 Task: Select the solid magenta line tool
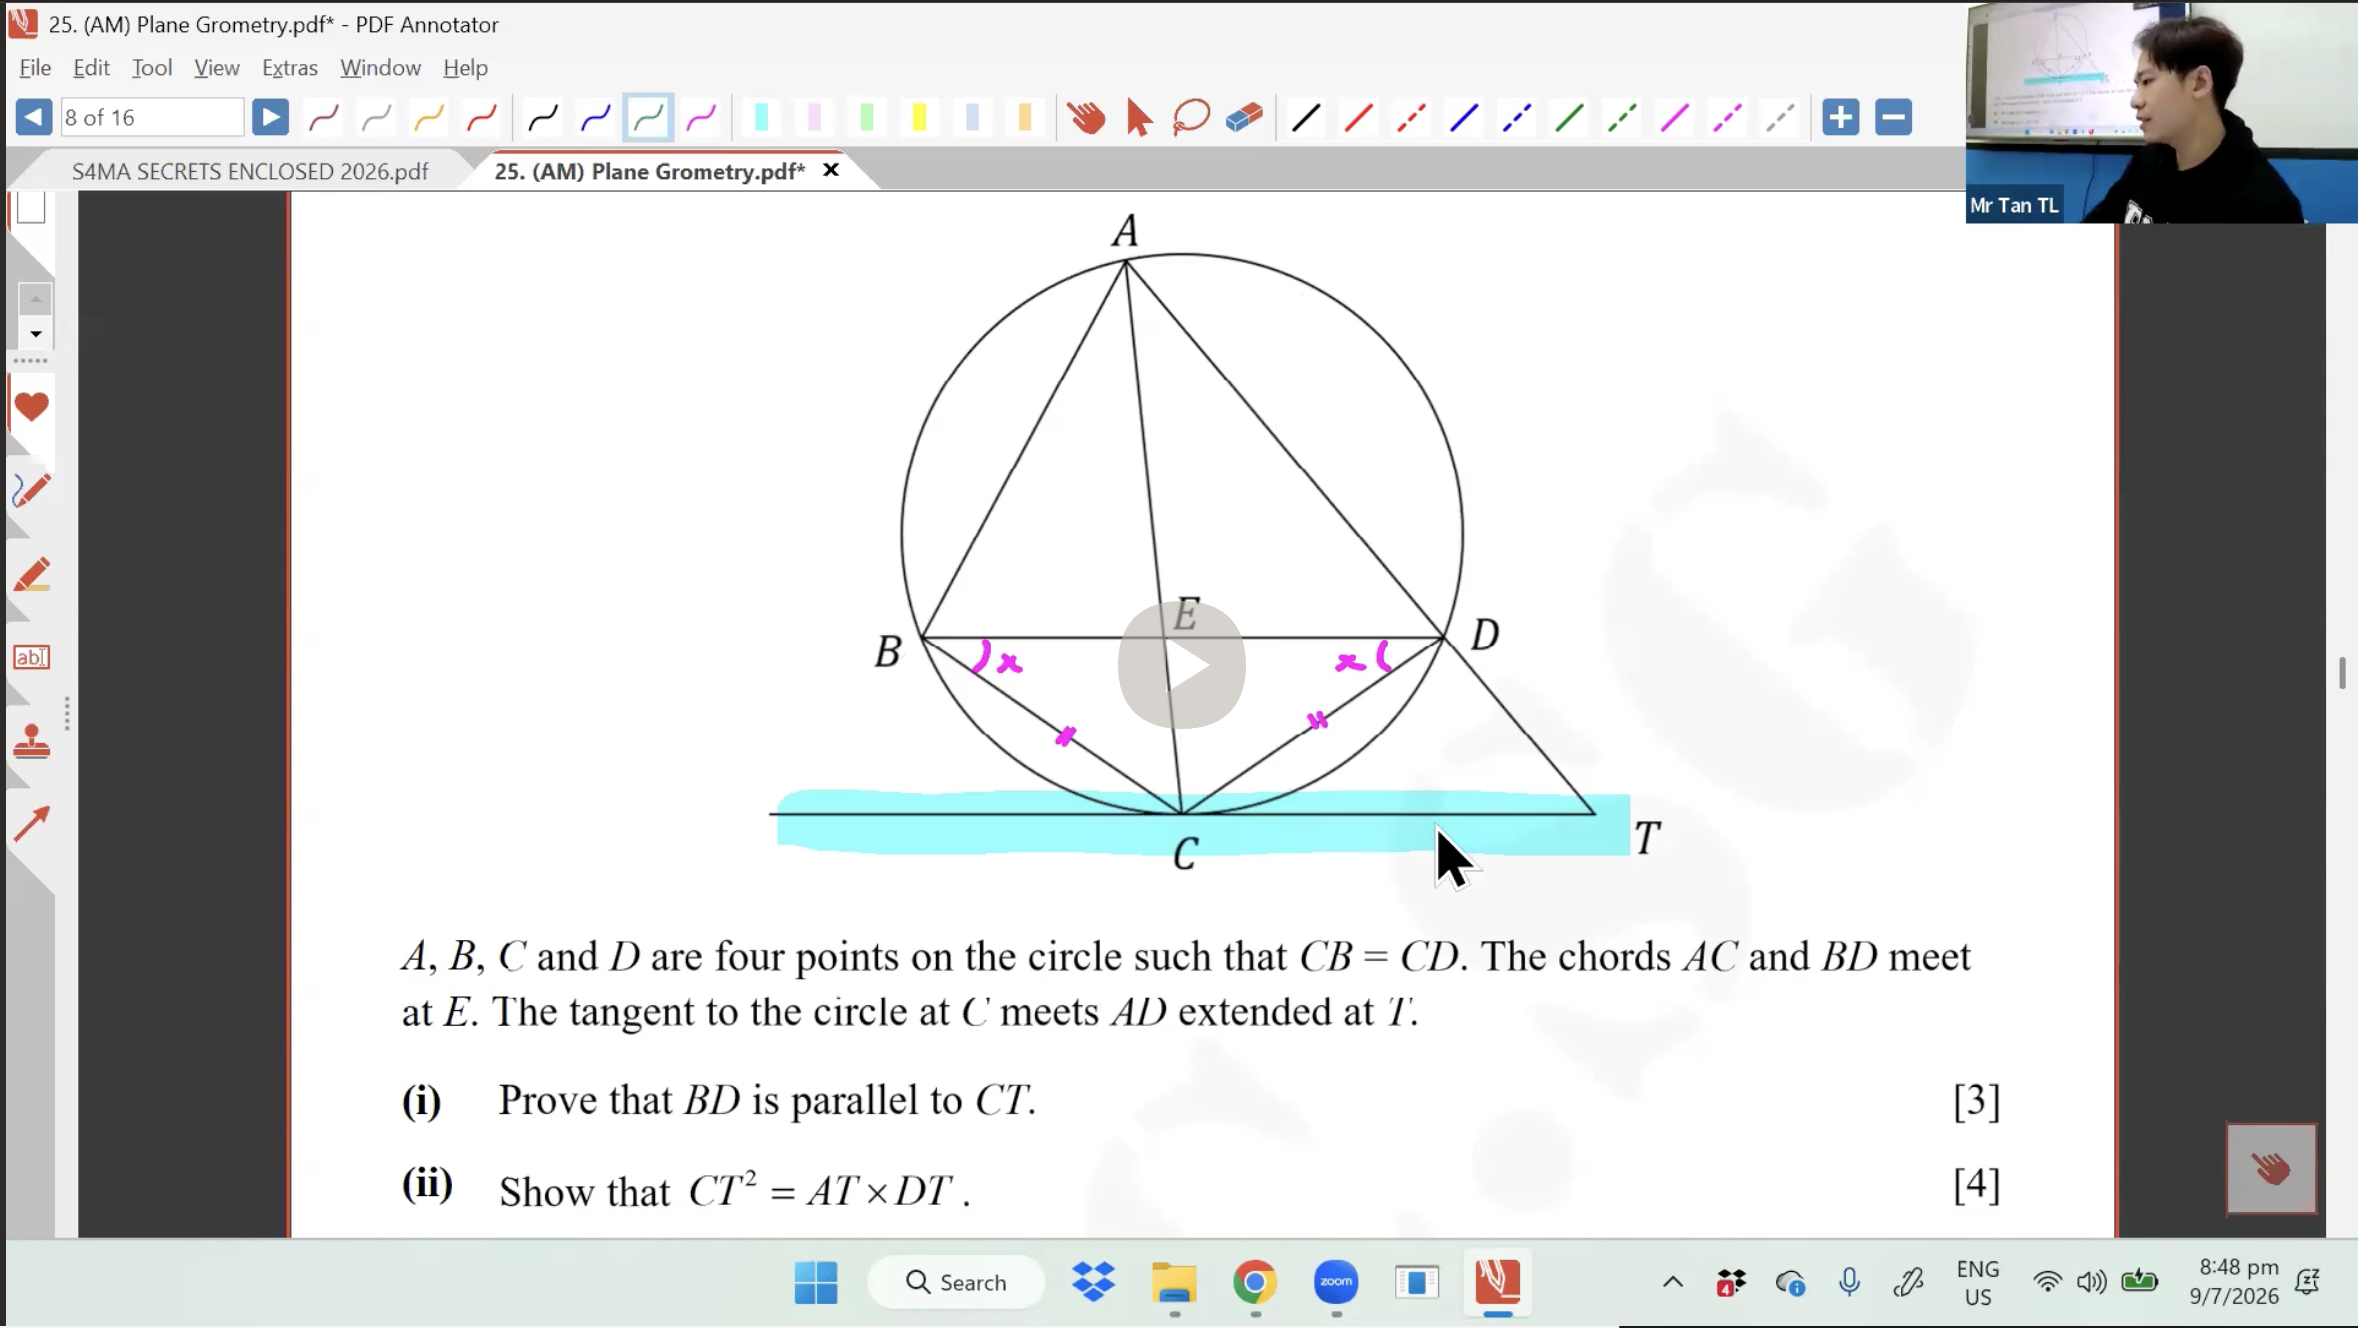(1675, 118)
